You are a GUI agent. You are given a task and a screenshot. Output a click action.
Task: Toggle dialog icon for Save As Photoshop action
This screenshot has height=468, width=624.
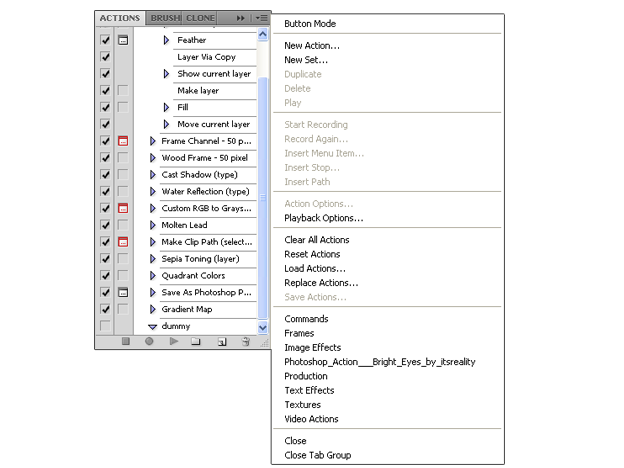tap(123, 293)
